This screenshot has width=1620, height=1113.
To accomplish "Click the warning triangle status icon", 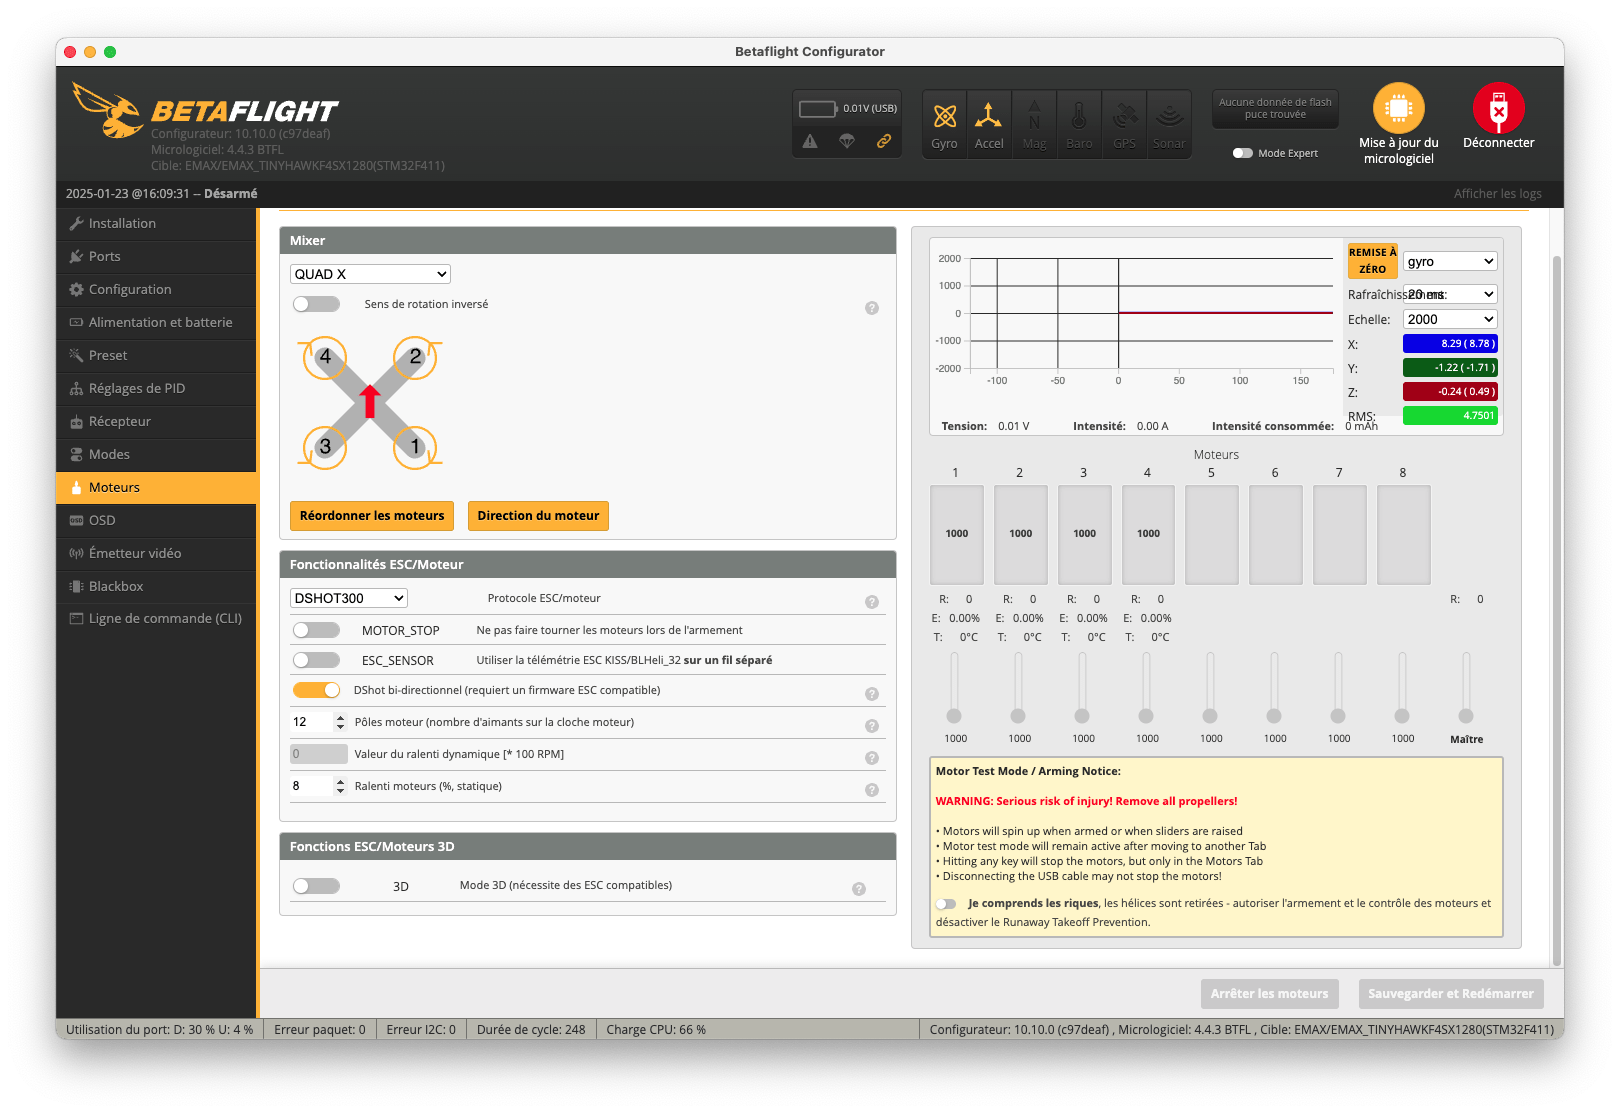I will point(810,141).
